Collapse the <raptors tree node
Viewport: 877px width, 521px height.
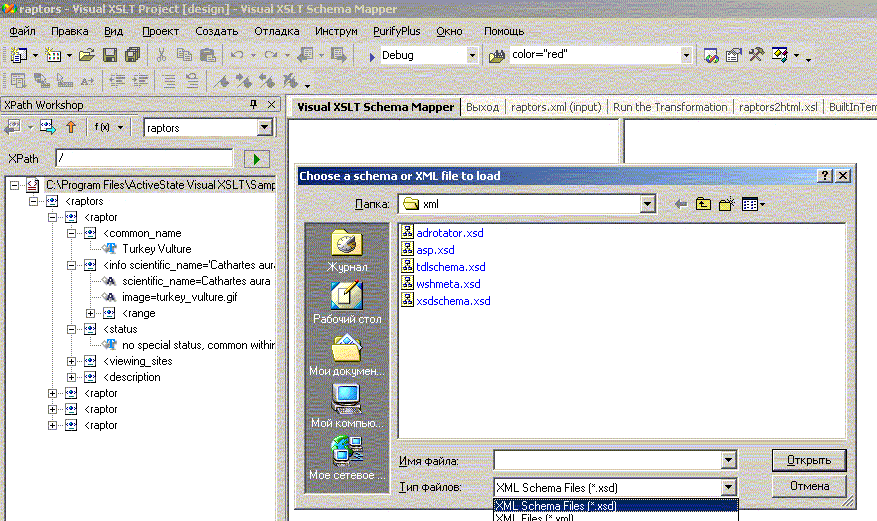tap(33, 201)
